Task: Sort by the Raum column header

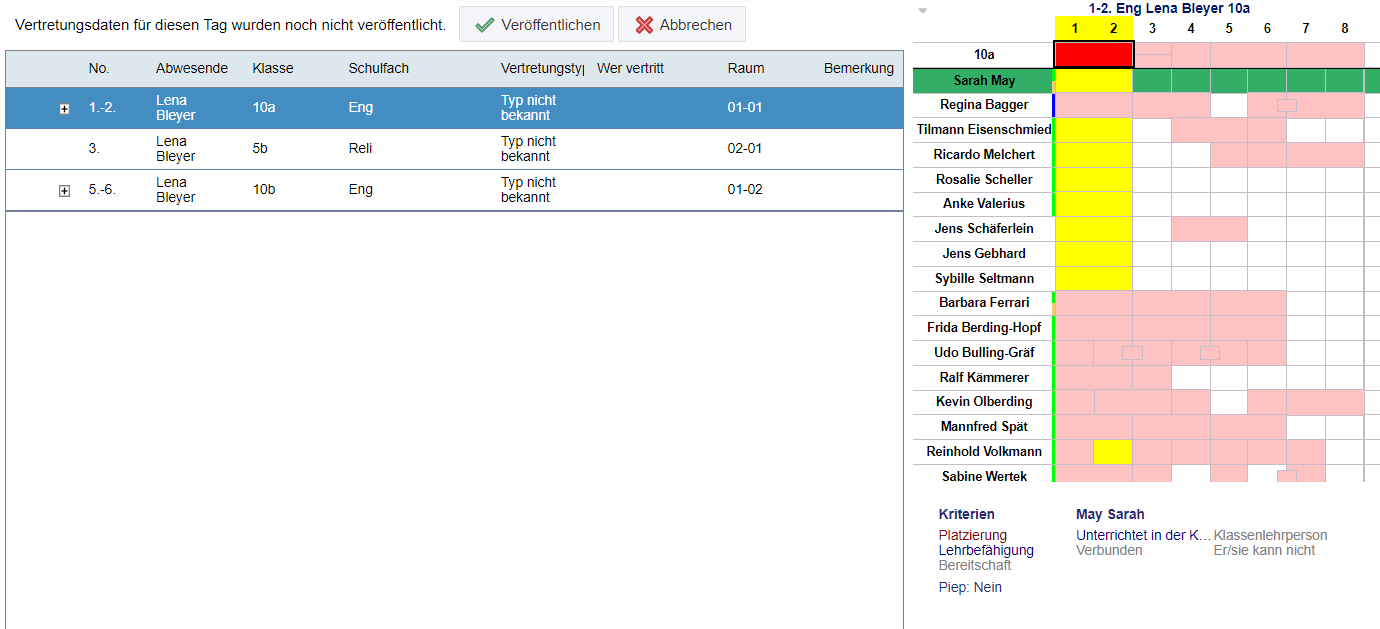Action: click(746, 68)
